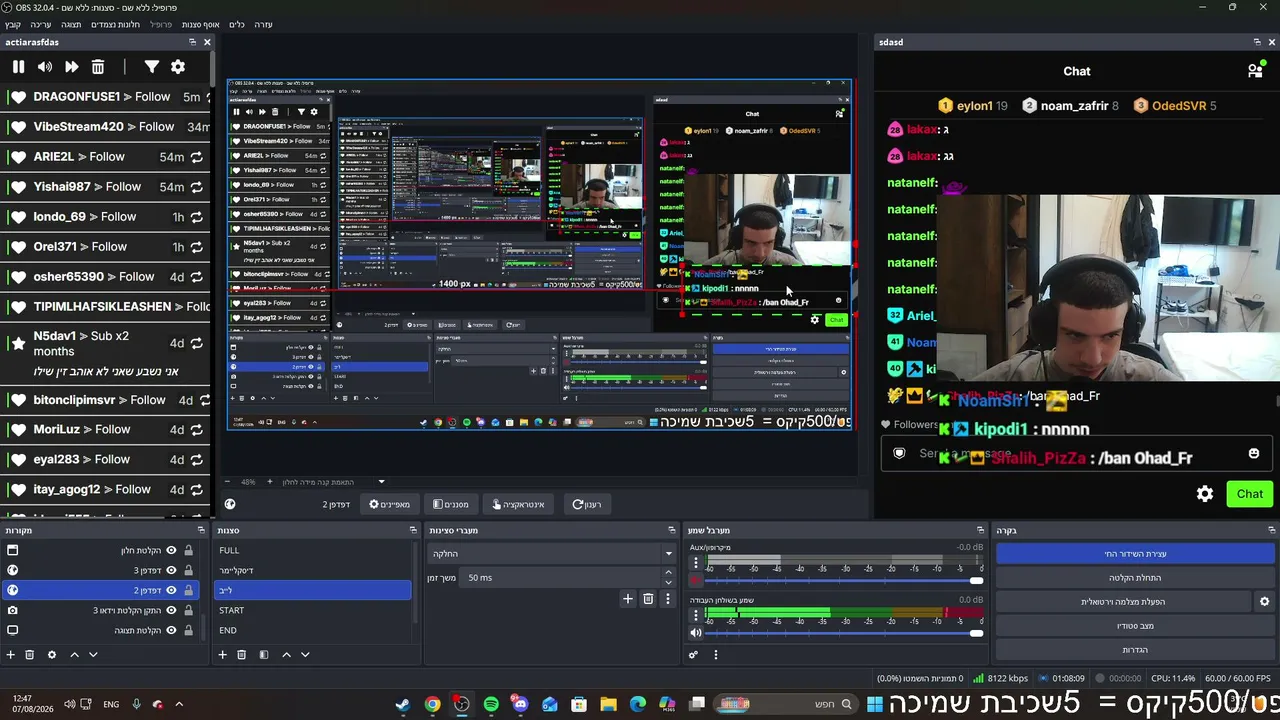Open OBS settings from controls panel

tap(1135, 650)
